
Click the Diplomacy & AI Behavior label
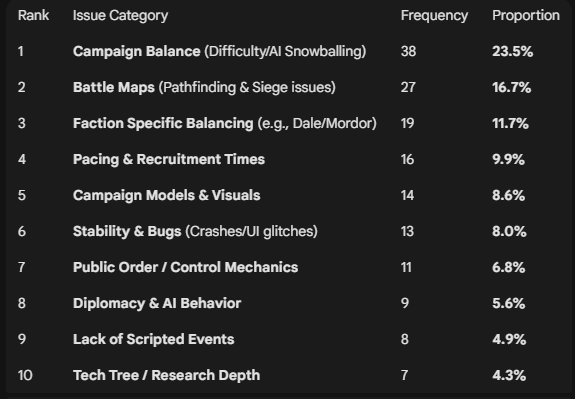157,303
